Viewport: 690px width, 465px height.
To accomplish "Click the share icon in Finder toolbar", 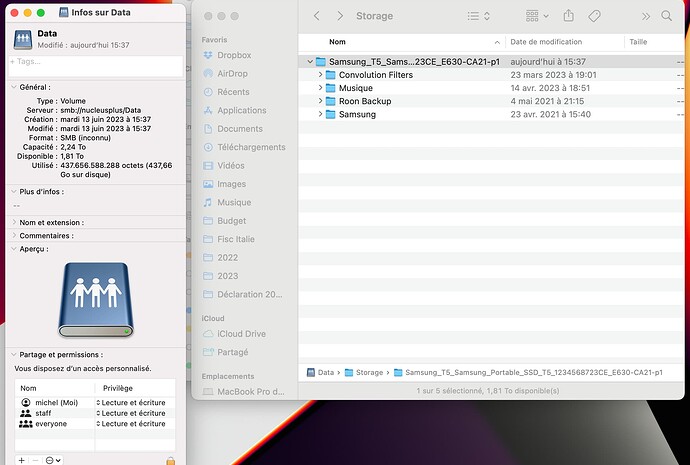I will (x=569, y=16).
